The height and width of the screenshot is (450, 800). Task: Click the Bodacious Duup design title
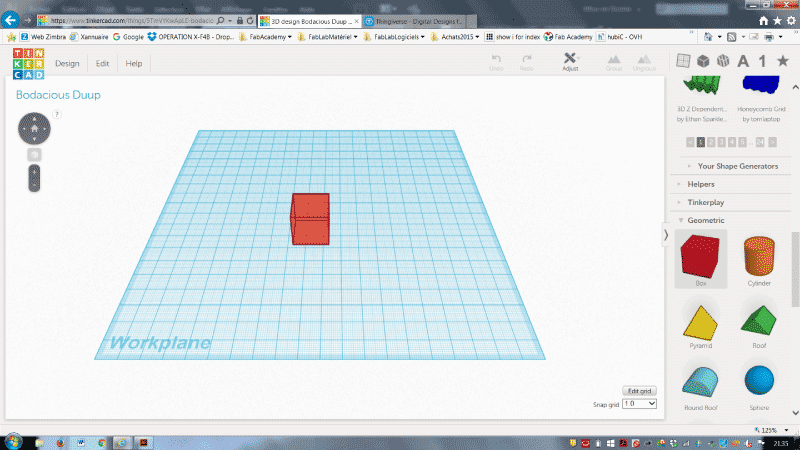(x=58, y=95)
